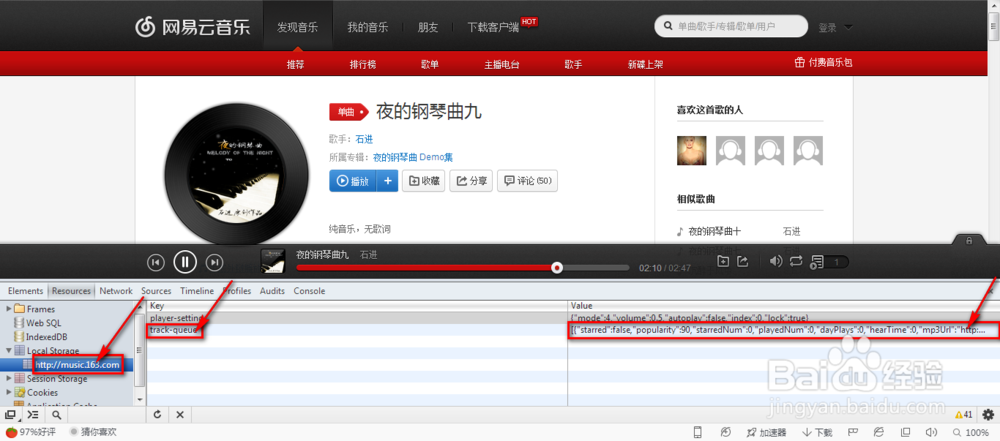Click the DevTools search magnifier icon
Screen dimensions: 1000x441
click(x=56, y=415)
